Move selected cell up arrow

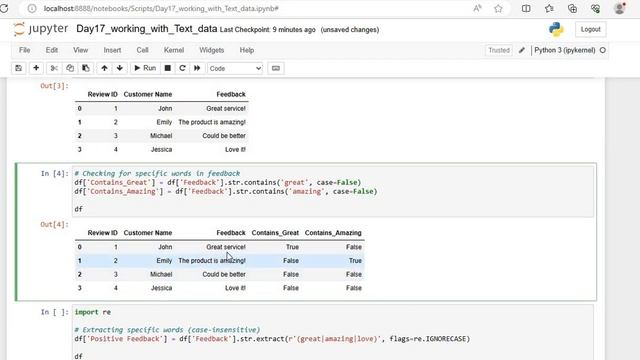(x=104, y=68)
